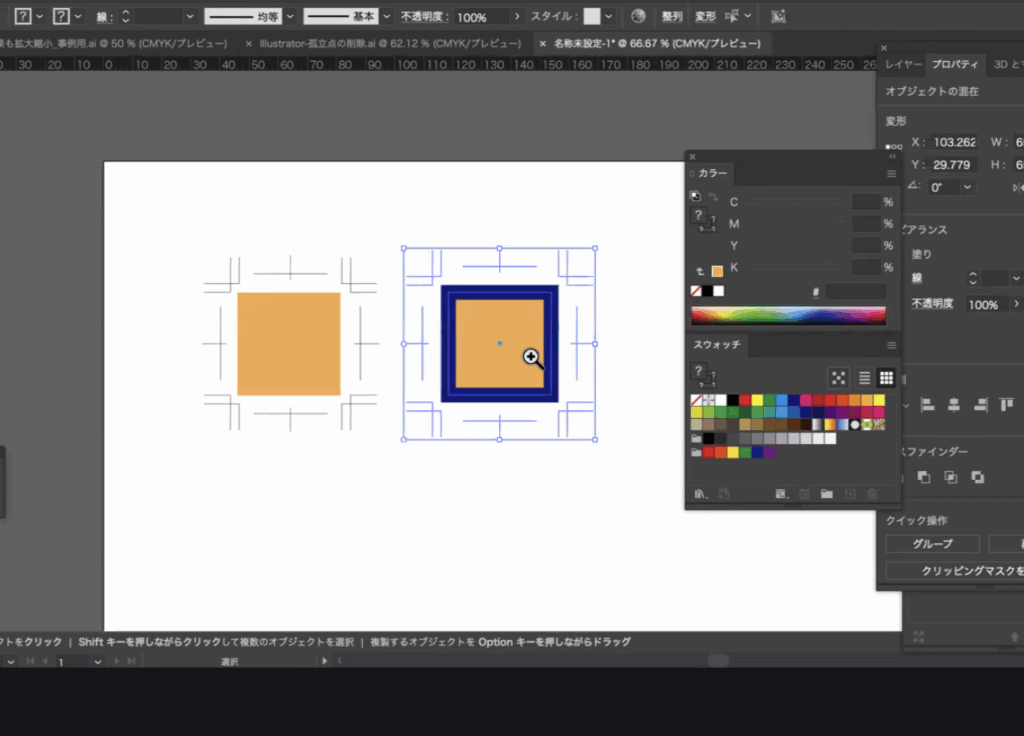This screenshot has width=1024, height=736.
Task: Show swatches in list view
Action: [865, 377]
